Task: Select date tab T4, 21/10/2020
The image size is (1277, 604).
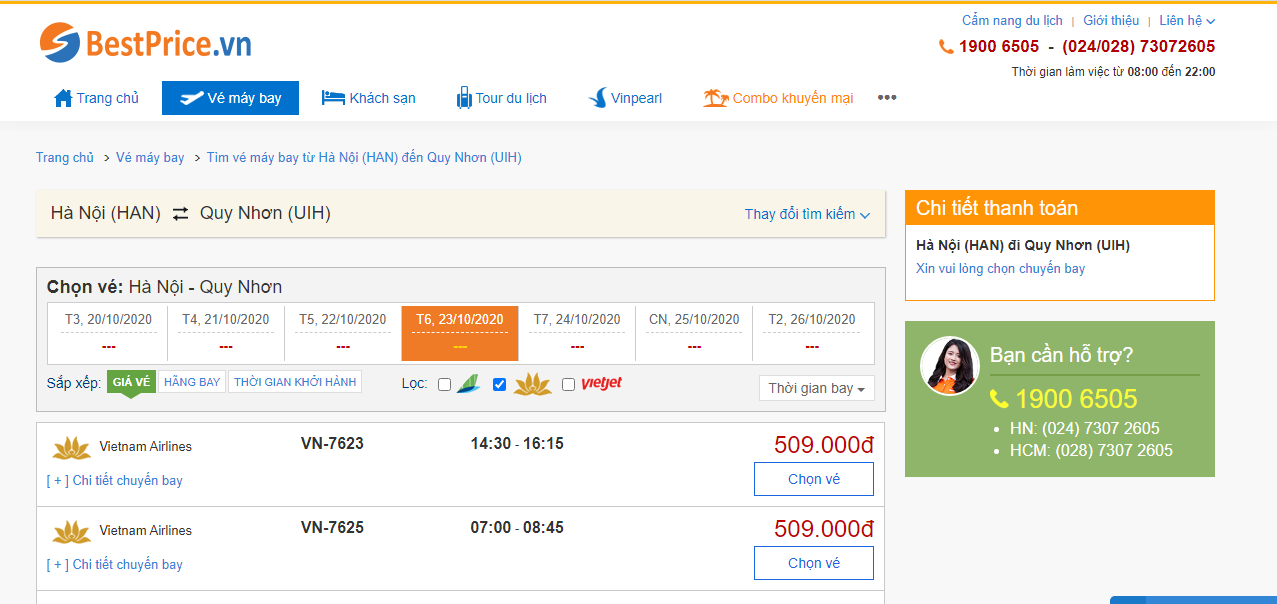Action: coord(226,332)
